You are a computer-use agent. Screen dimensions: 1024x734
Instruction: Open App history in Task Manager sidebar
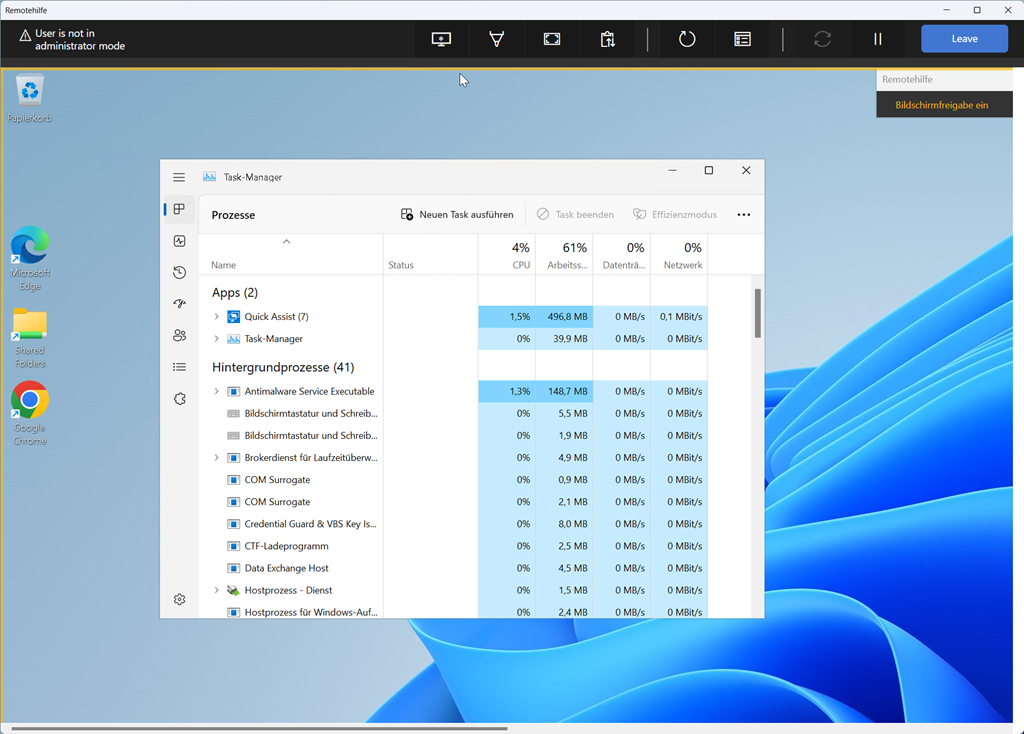pyautogui.click(x=179, y=272)
